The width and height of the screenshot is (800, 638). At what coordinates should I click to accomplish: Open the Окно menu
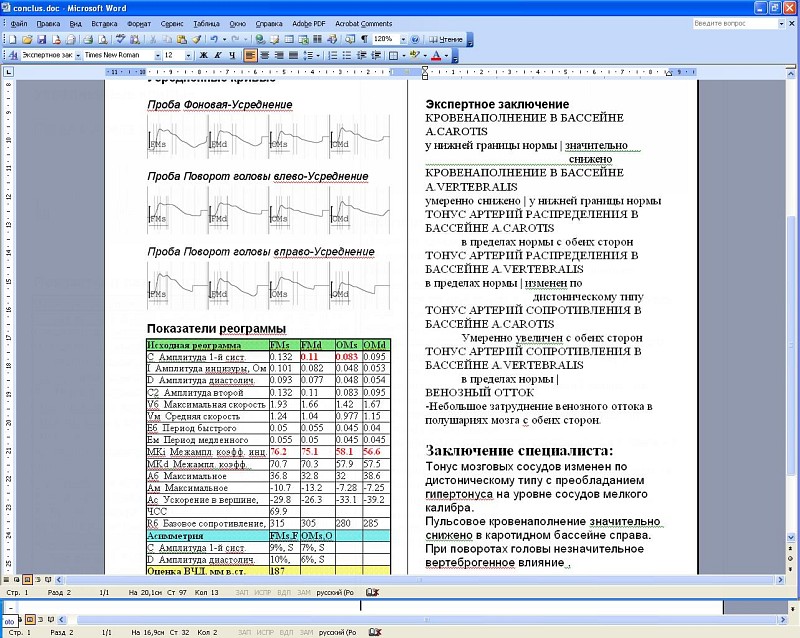coord(237,23)
